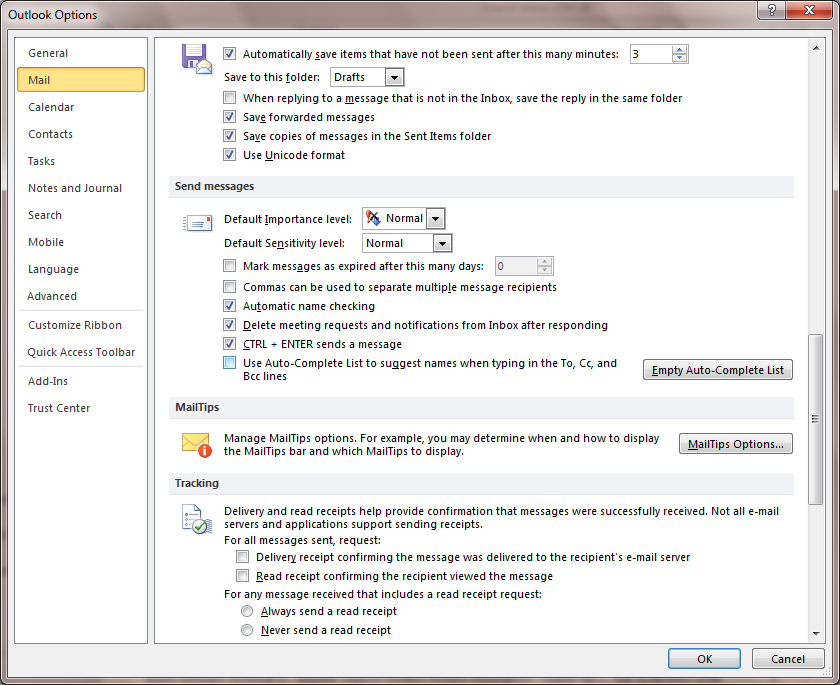Select Always send a read receipt

tap(247, 611)
